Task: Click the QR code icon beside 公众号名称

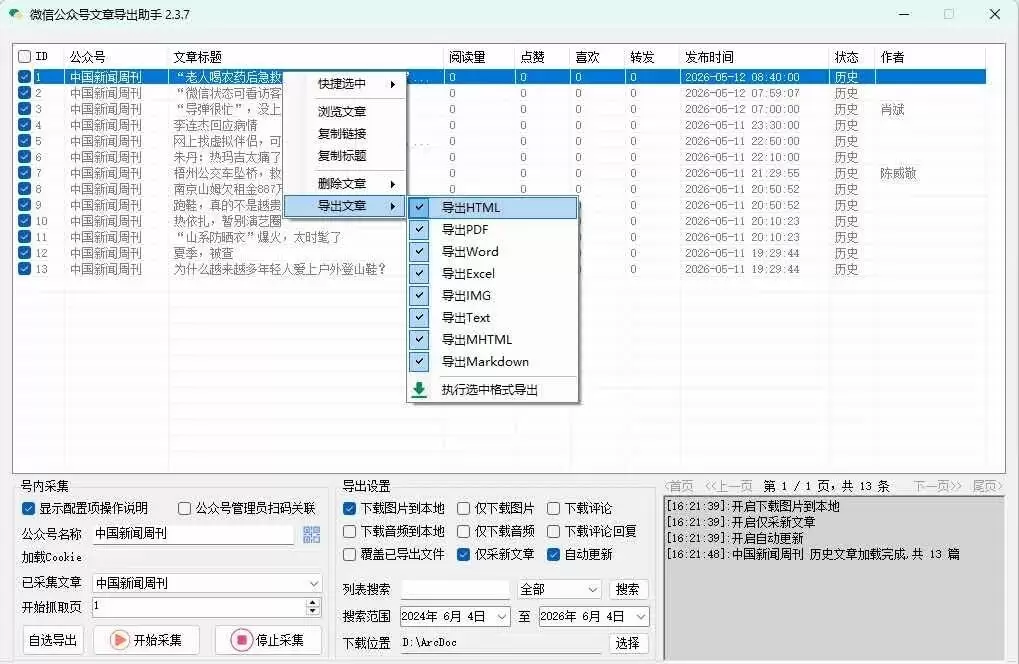Action: (311, 534)
